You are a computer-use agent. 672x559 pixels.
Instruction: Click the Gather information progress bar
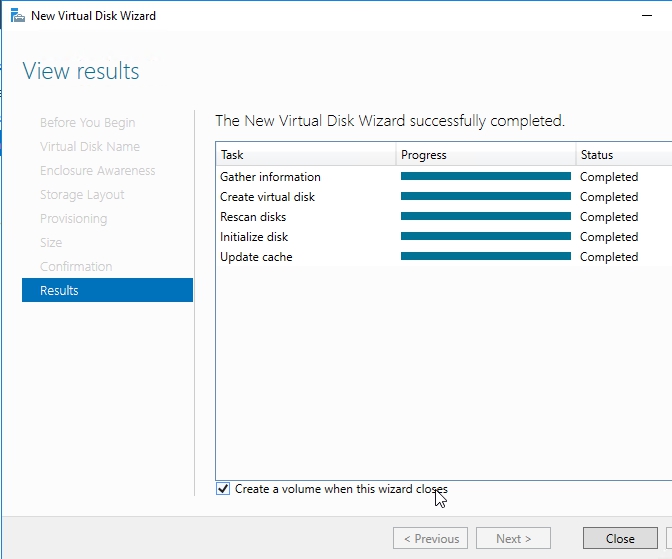click(x=486, y=176)
